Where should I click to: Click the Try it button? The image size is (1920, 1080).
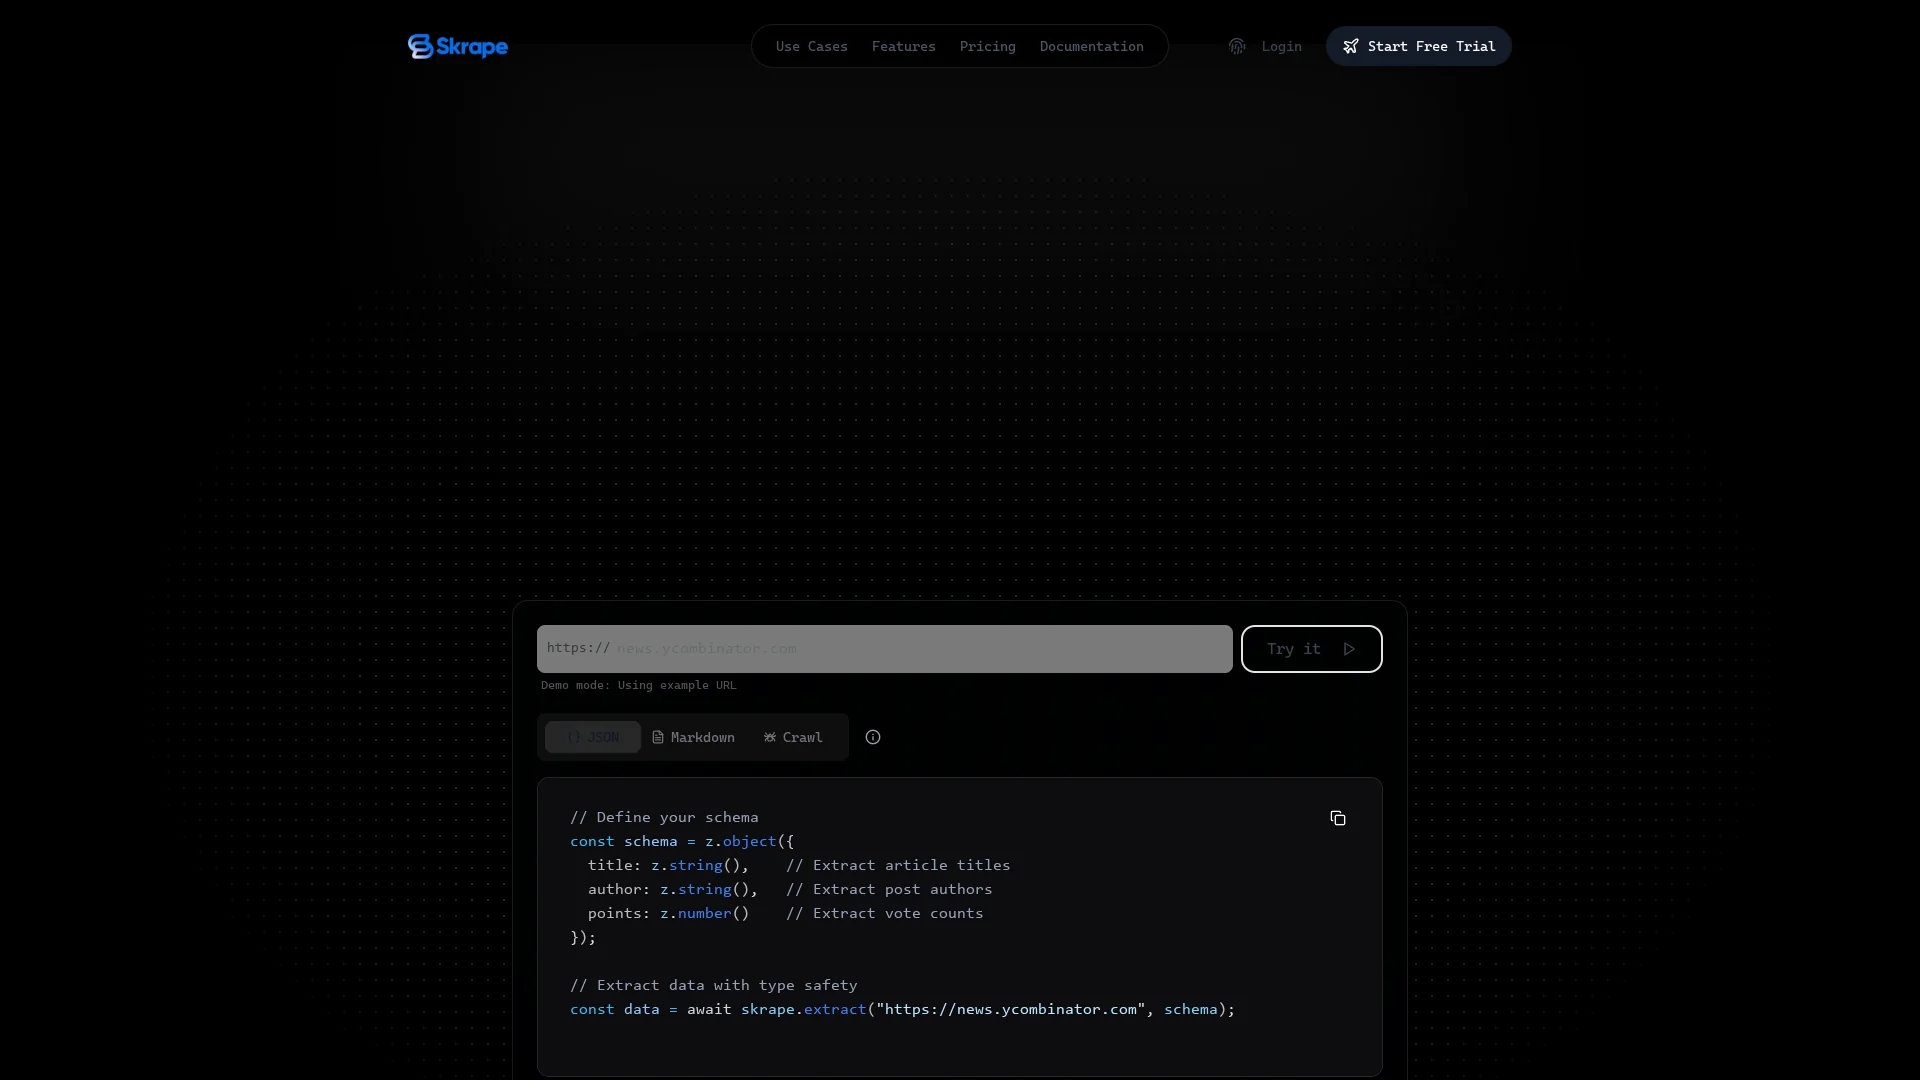point(1311,649)
